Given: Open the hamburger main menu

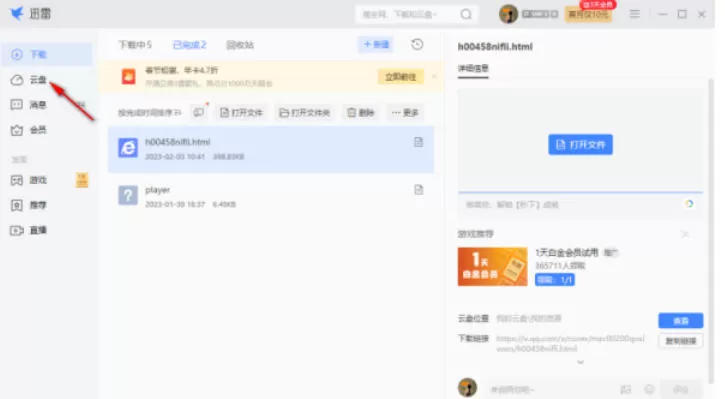Looking at the screenshot, I should [635, 14].
